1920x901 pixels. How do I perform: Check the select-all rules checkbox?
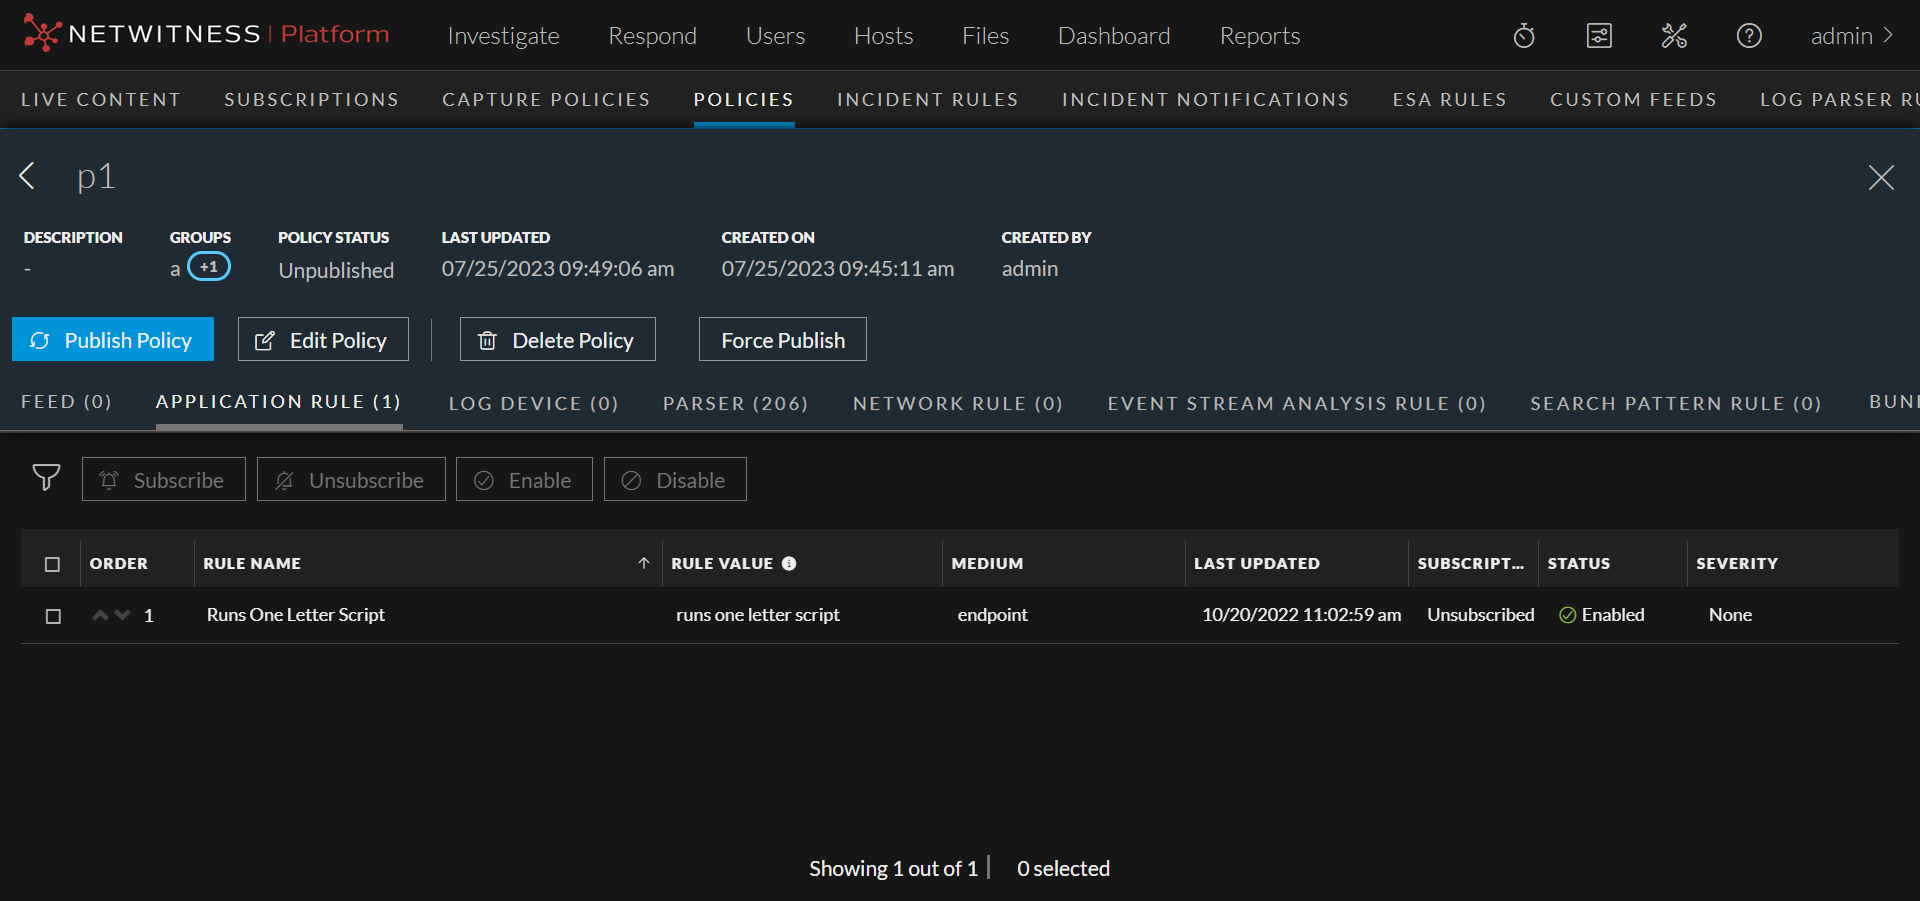[x=53, y=564]
